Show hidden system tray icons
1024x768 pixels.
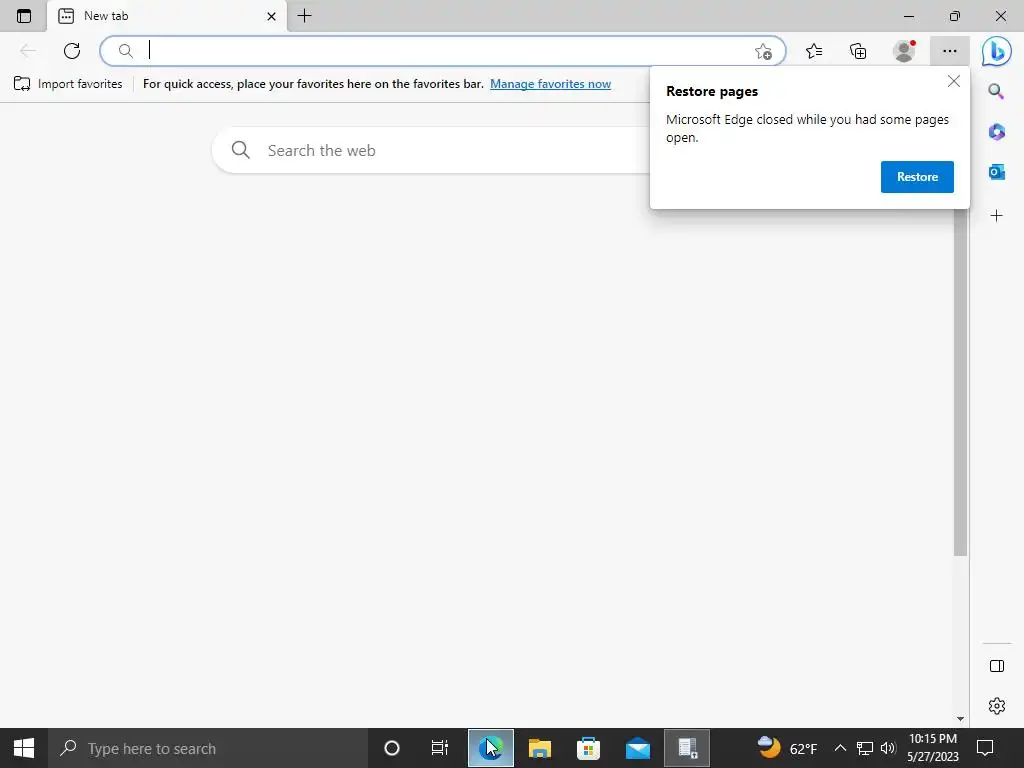coord(840,748)
